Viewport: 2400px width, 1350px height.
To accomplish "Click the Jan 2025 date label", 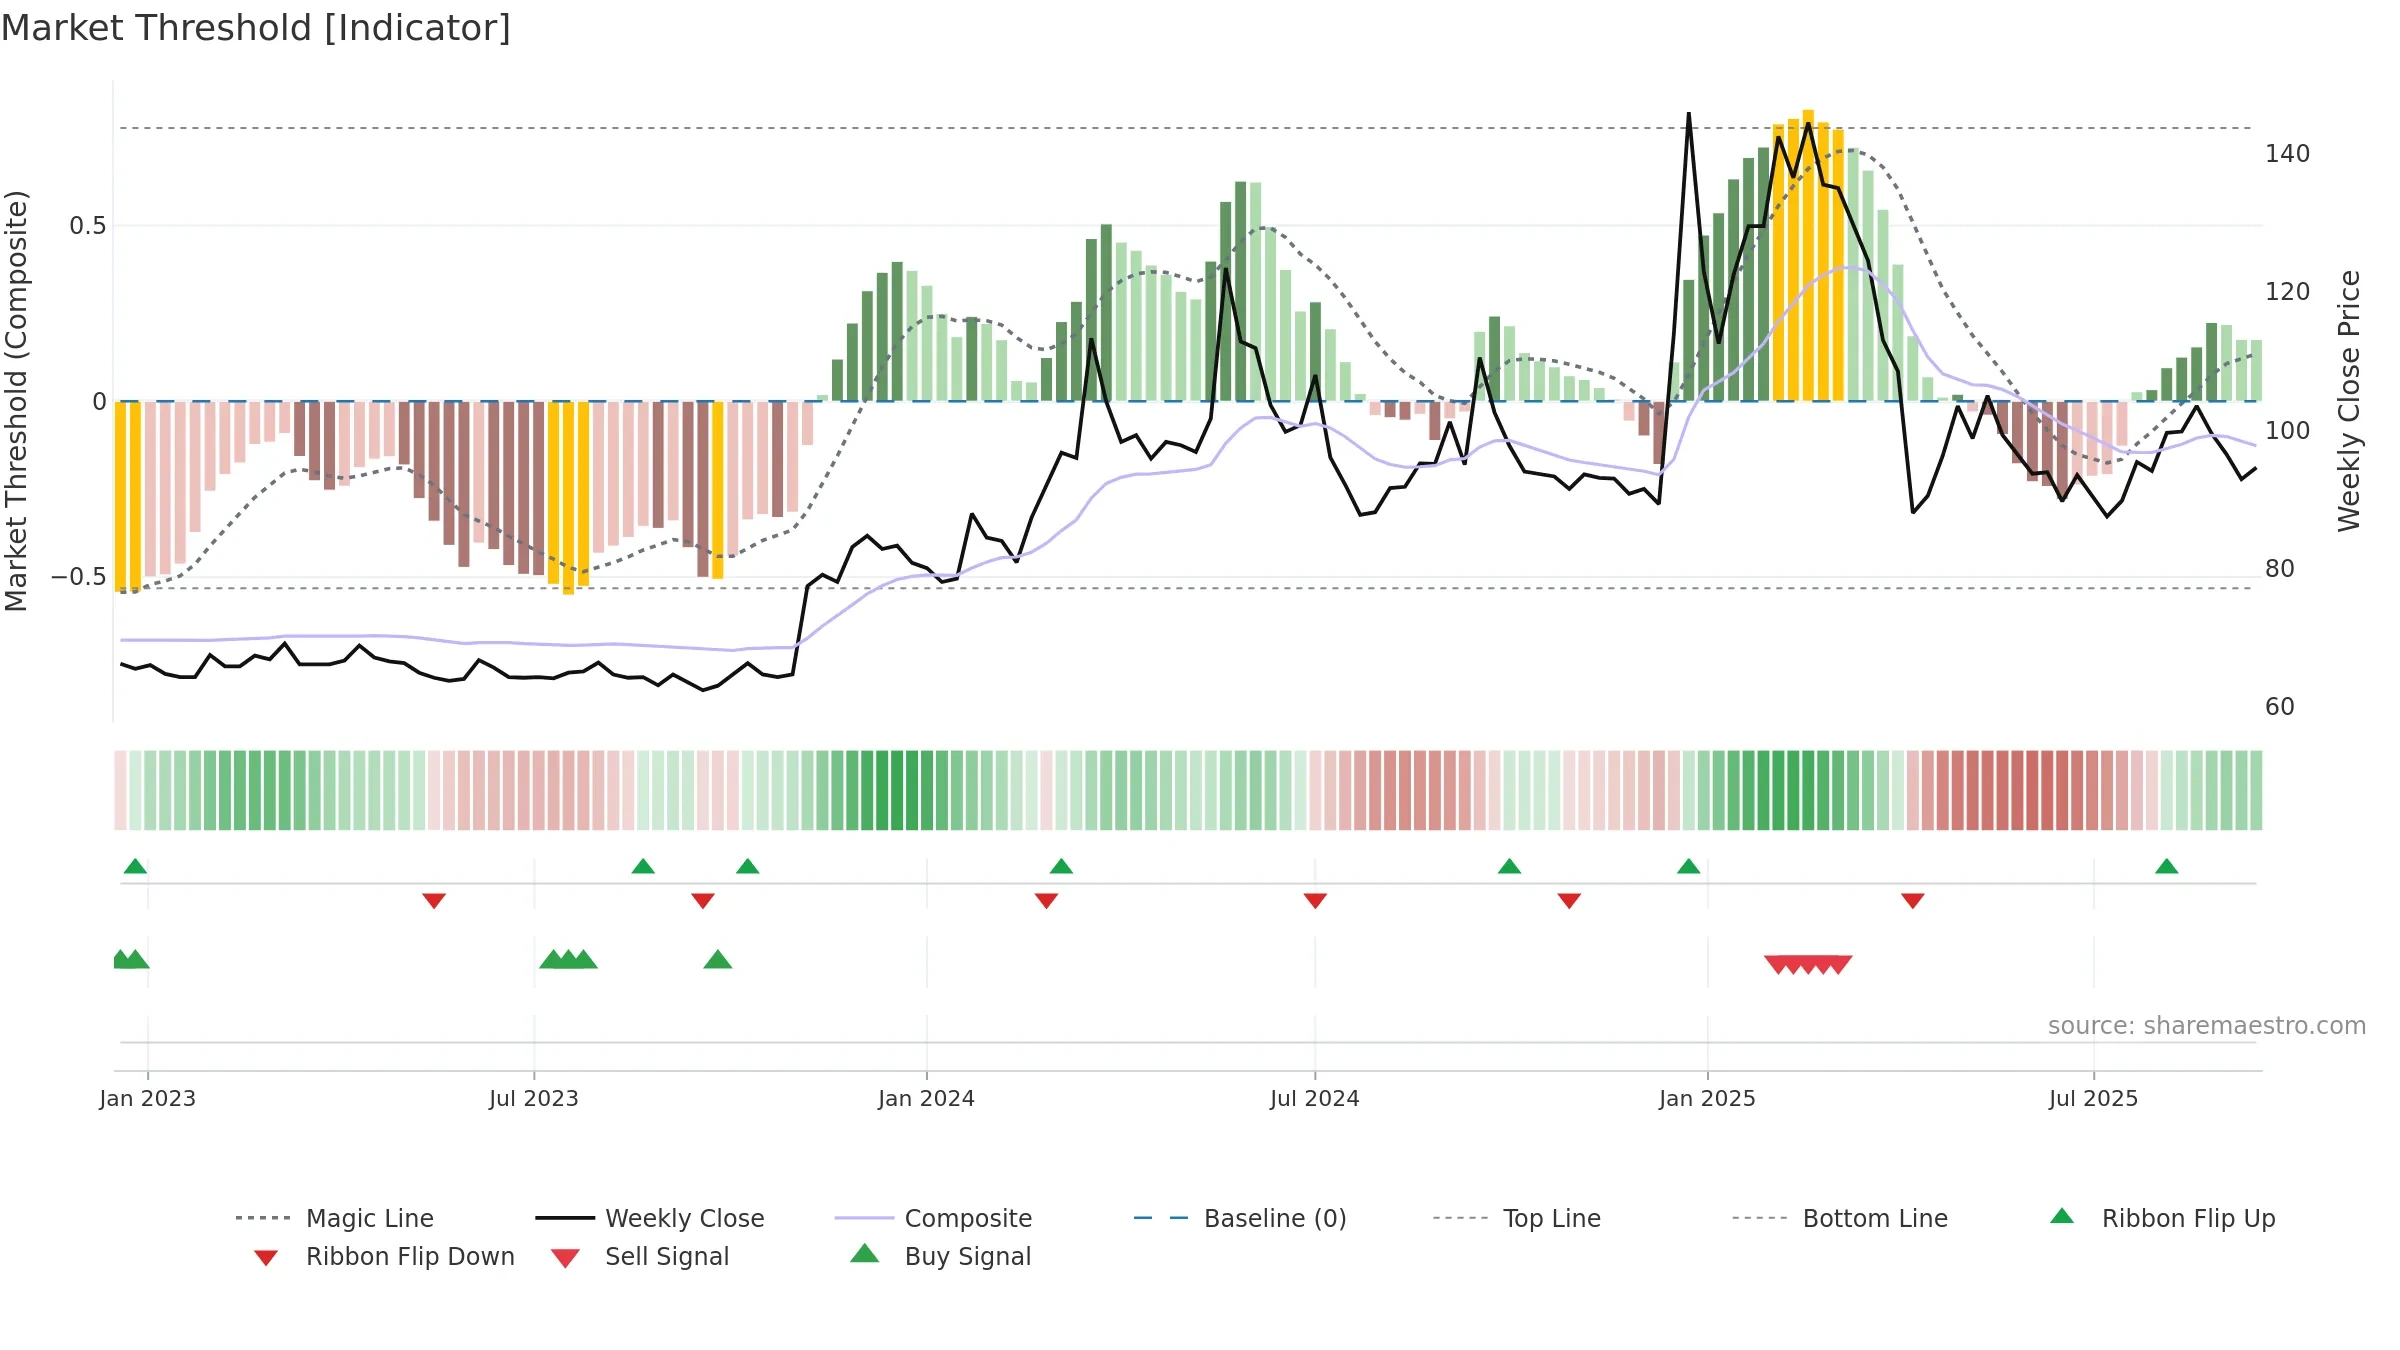I will 1708,1099.
